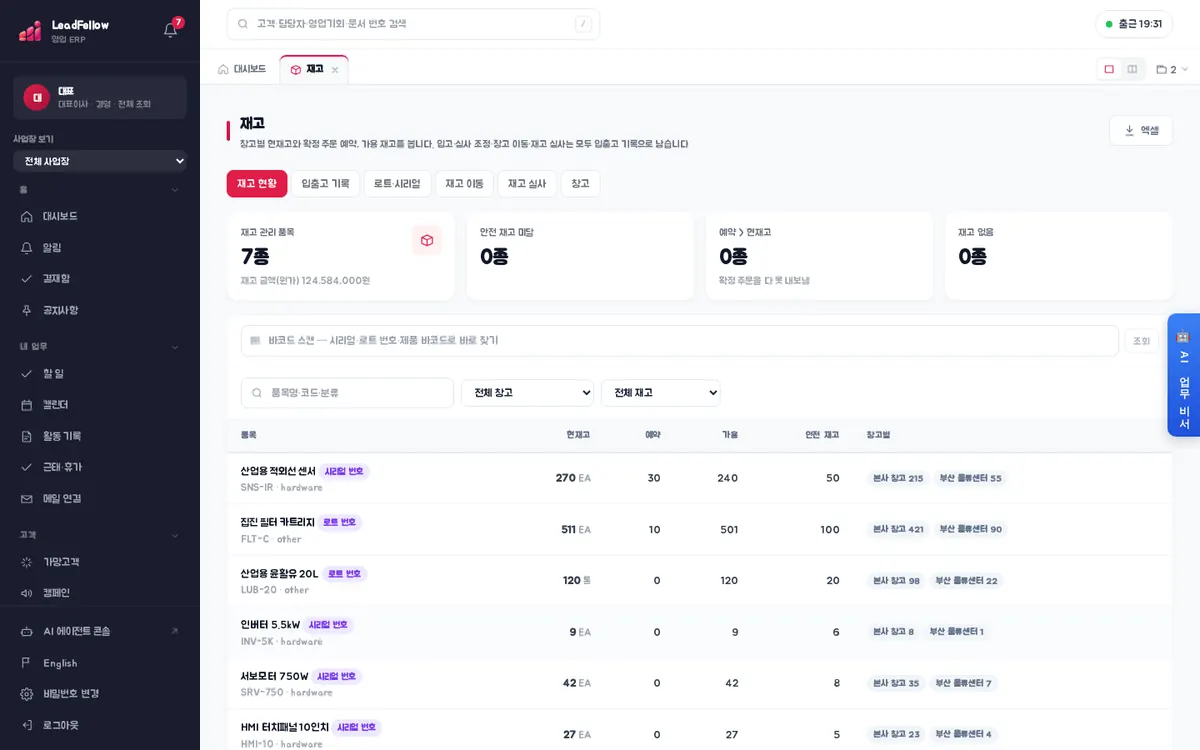Image resolution: width=1200 pixels, height=750 pixels.
Task: Click the 로그아웃 exit icon
Action: point(27,725)
